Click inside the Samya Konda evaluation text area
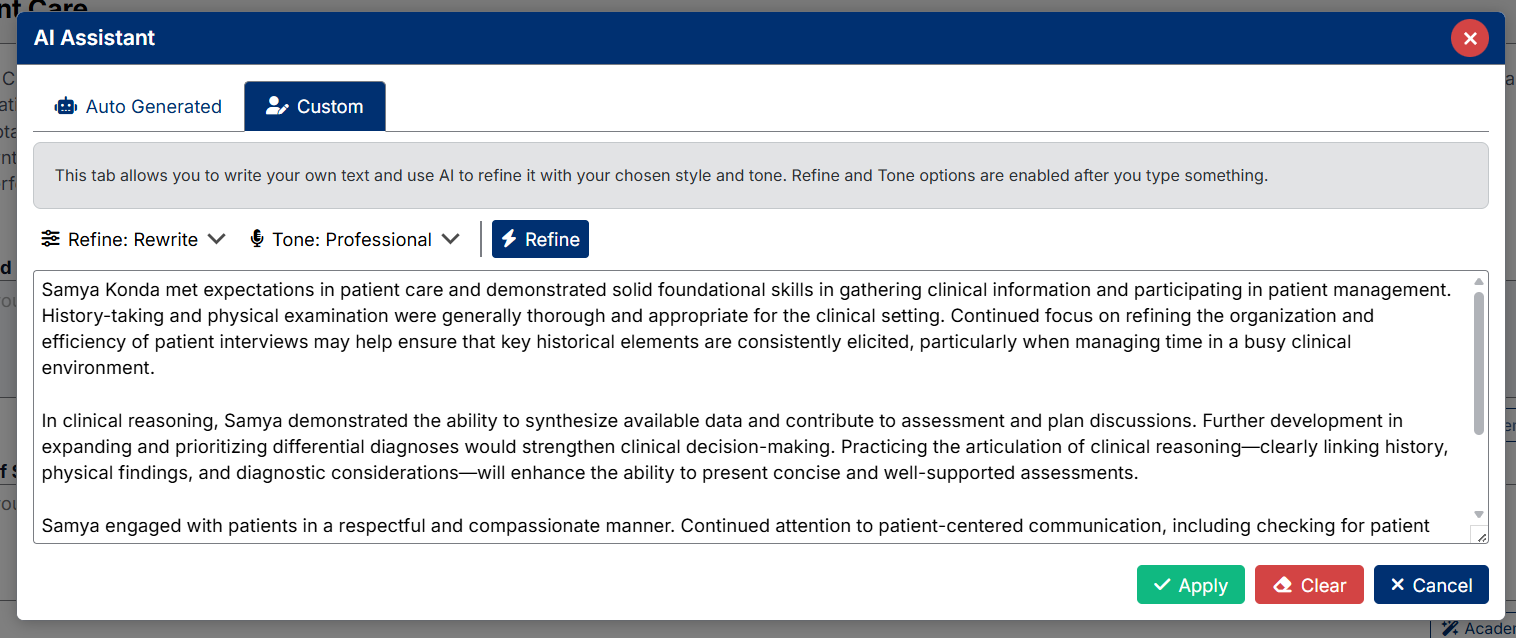This screenshot has width=1516, height=638. tap(752, 407)
